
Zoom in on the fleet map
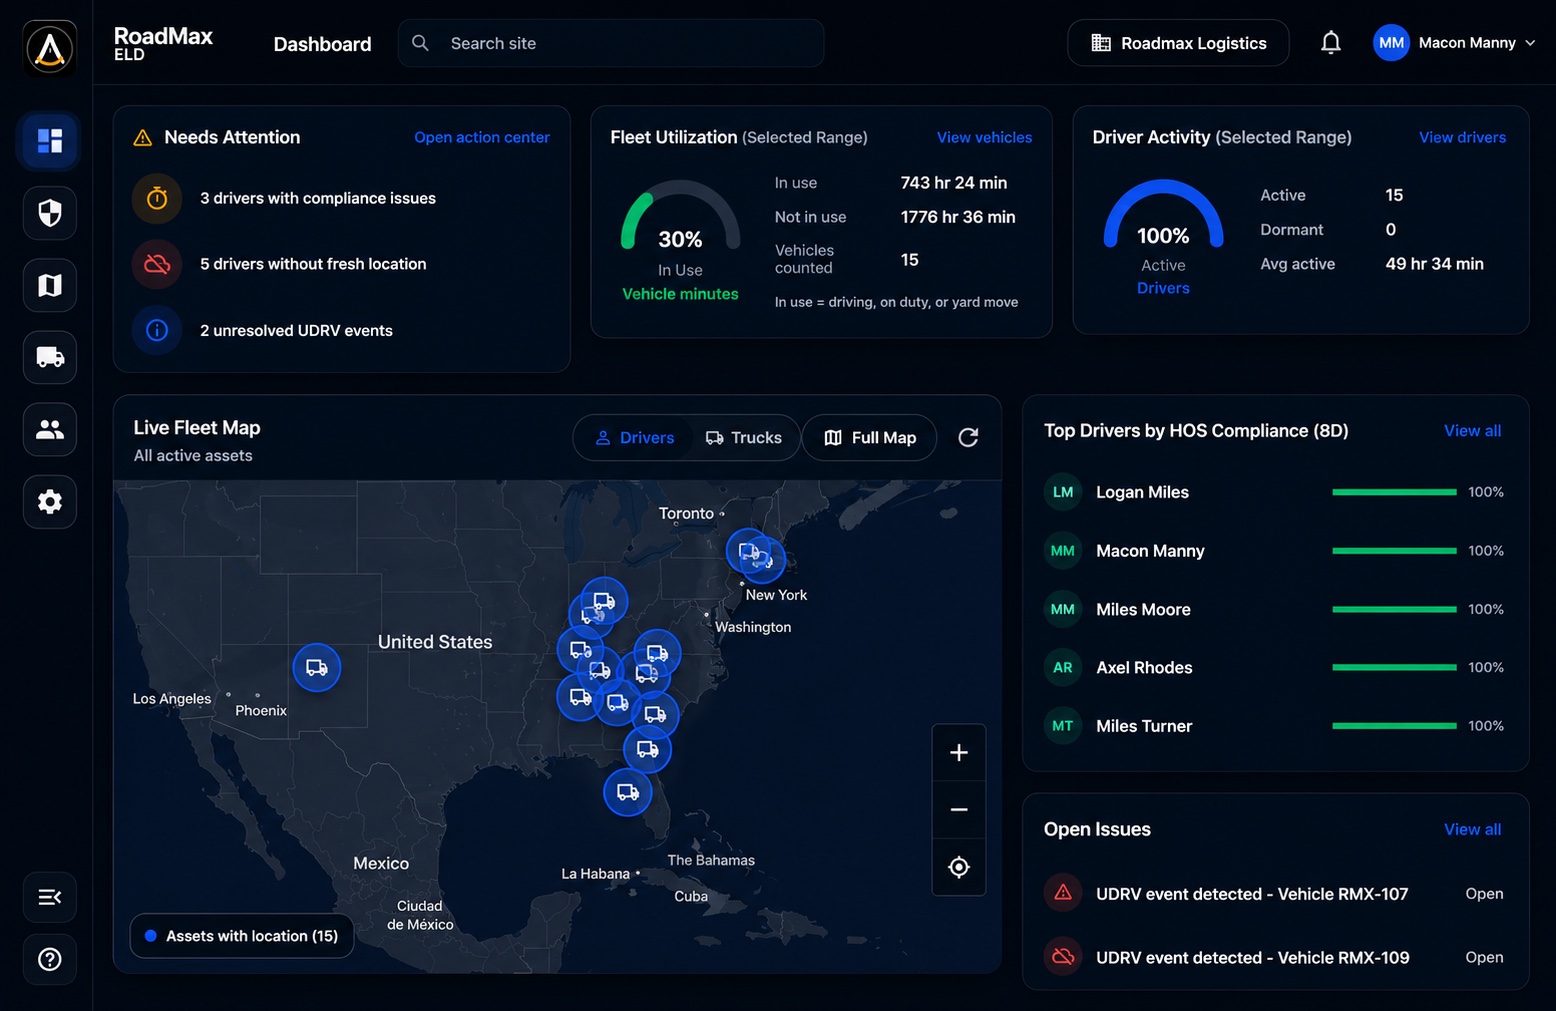point(959,752)
